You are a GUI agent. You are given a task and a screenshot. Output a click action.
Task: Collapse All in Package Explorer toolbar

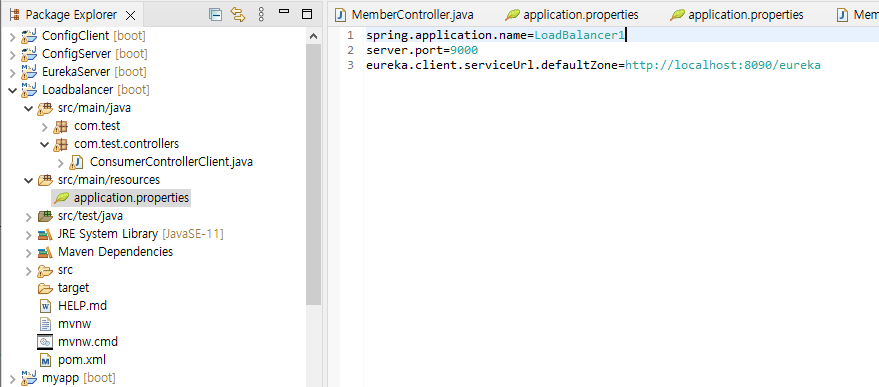point(215,15)
